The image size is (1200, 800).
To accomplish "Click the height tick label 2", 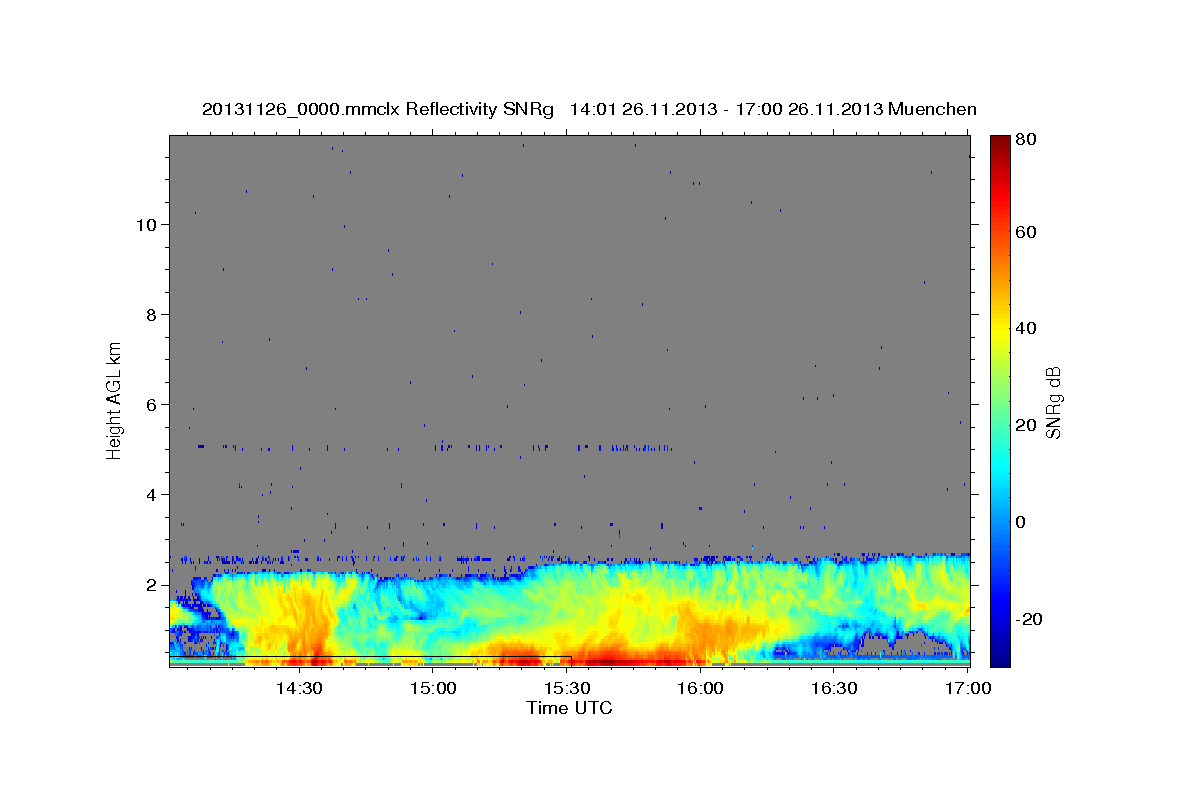I will point(153,584).
